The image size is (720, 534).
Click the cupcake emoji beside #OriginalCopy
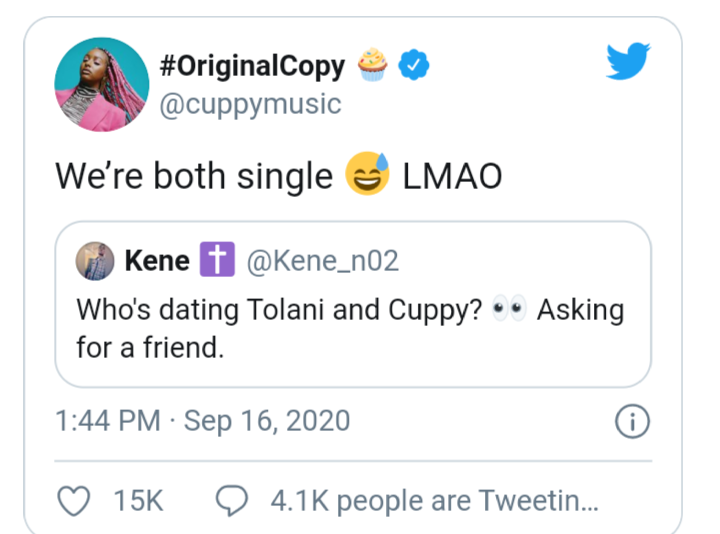click(x=373, y=66)
